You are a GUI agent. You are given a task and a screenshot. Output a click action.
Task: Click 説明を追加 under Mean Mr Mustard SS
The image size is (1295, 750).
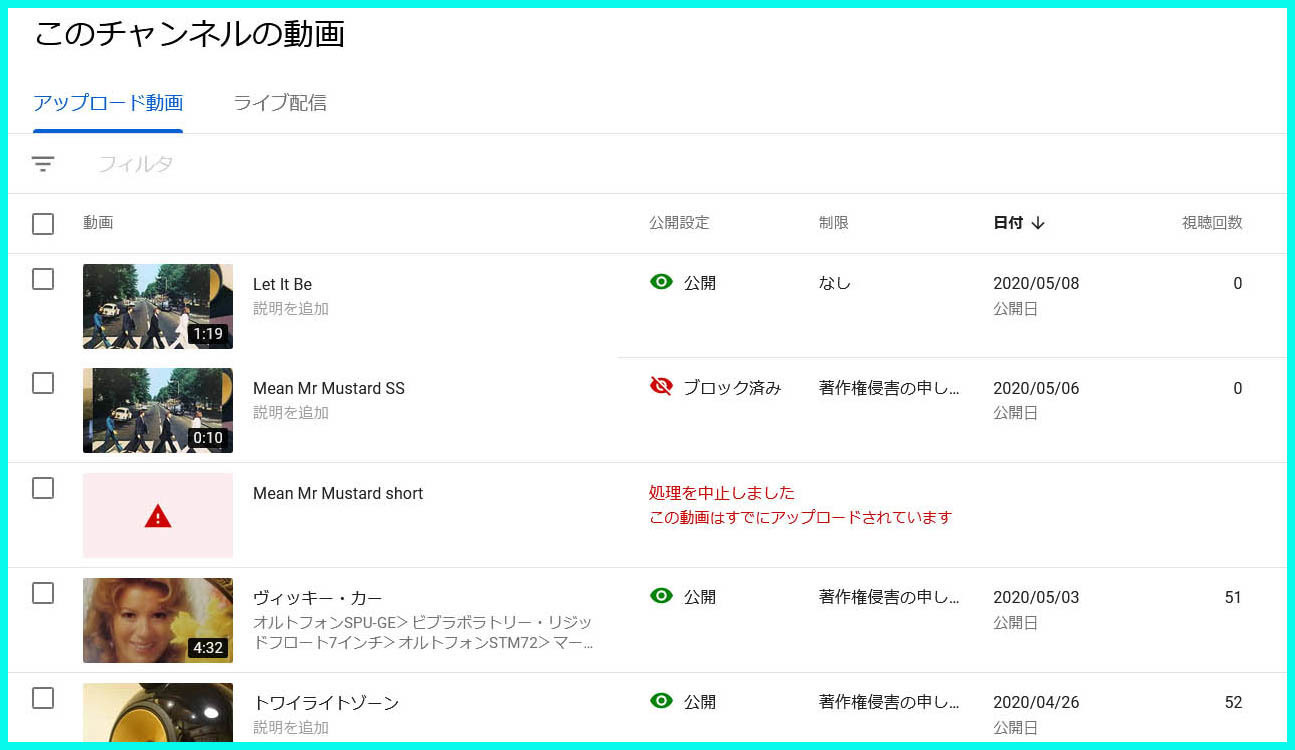[291, 413]
